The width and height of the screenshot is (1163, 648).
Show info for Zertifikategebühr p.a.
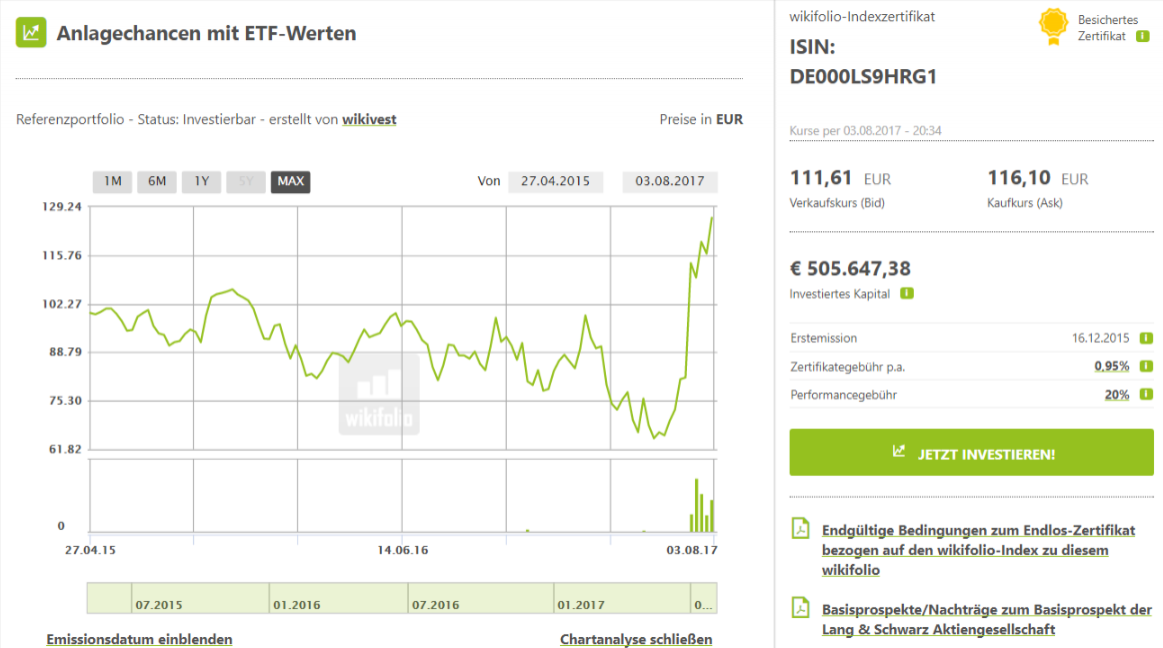(x=1145, y=366)
